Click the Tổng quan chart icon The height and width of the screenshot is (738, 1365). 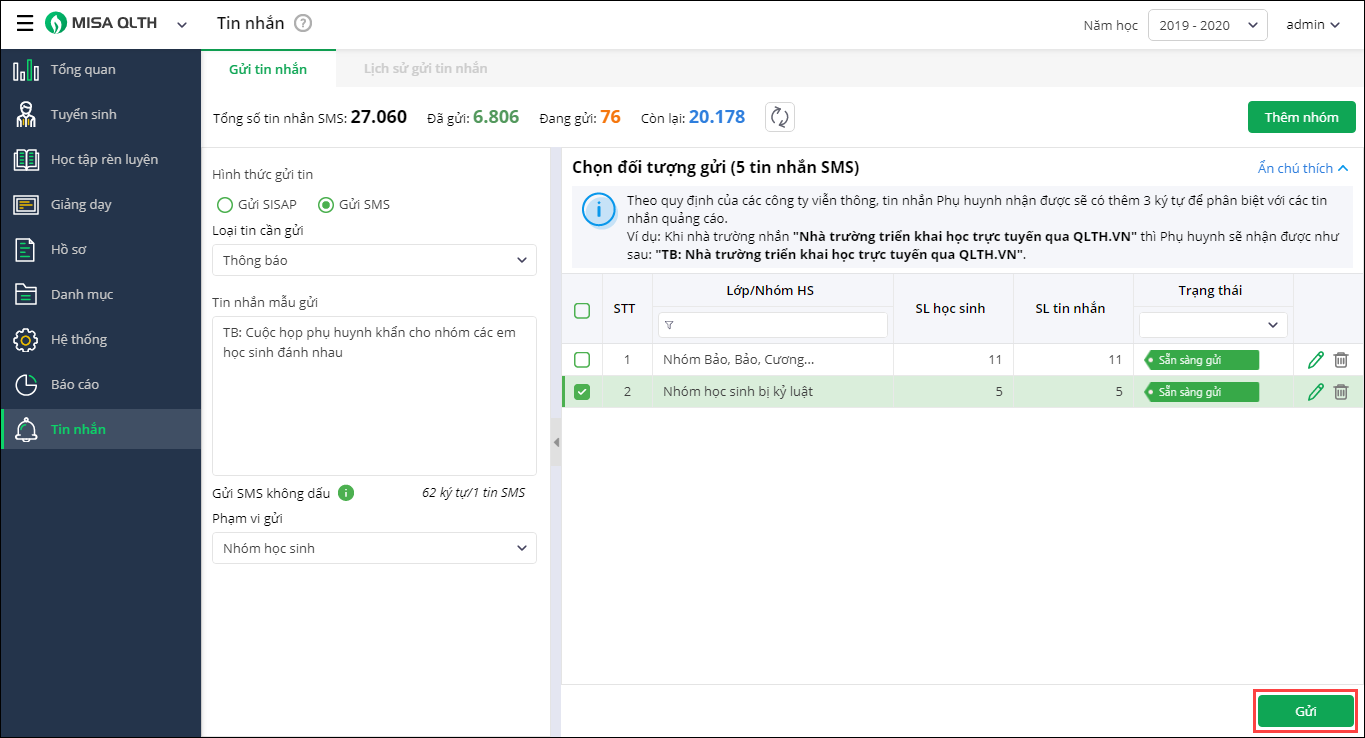tap(26, 70)
